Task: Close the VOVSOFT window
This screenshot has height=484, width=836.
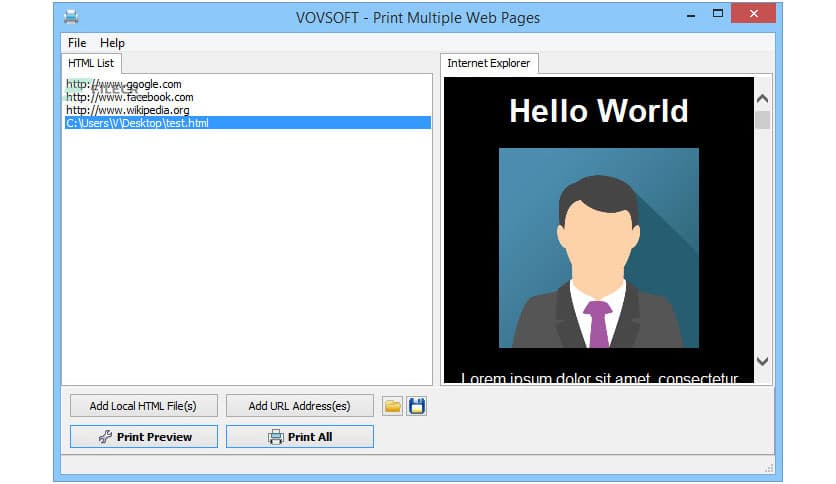Action: click(753, 14)
